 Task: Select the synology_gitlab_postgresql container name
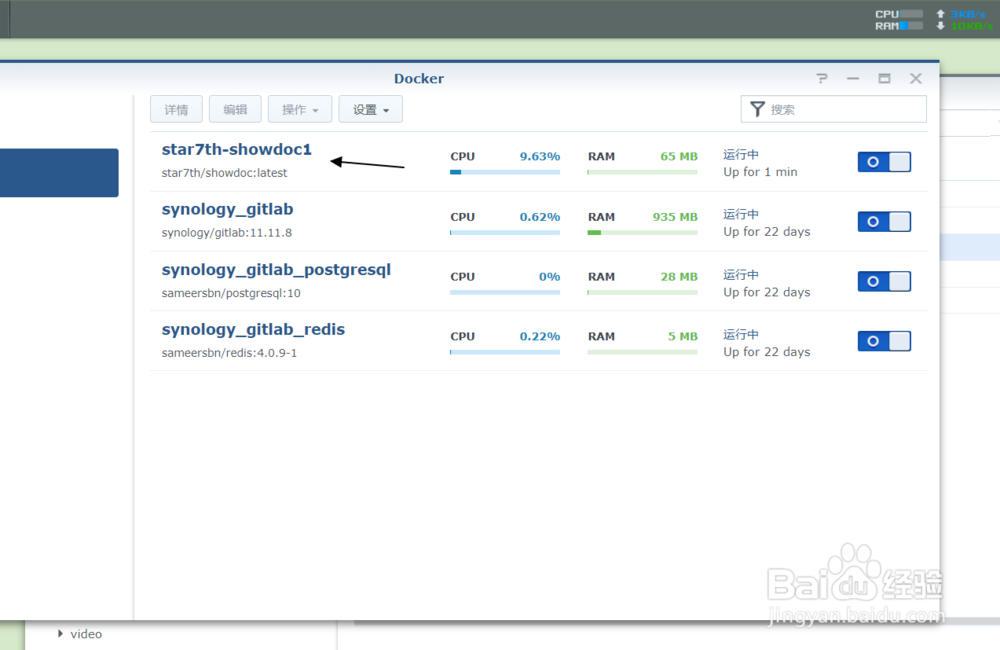[276, 270]
